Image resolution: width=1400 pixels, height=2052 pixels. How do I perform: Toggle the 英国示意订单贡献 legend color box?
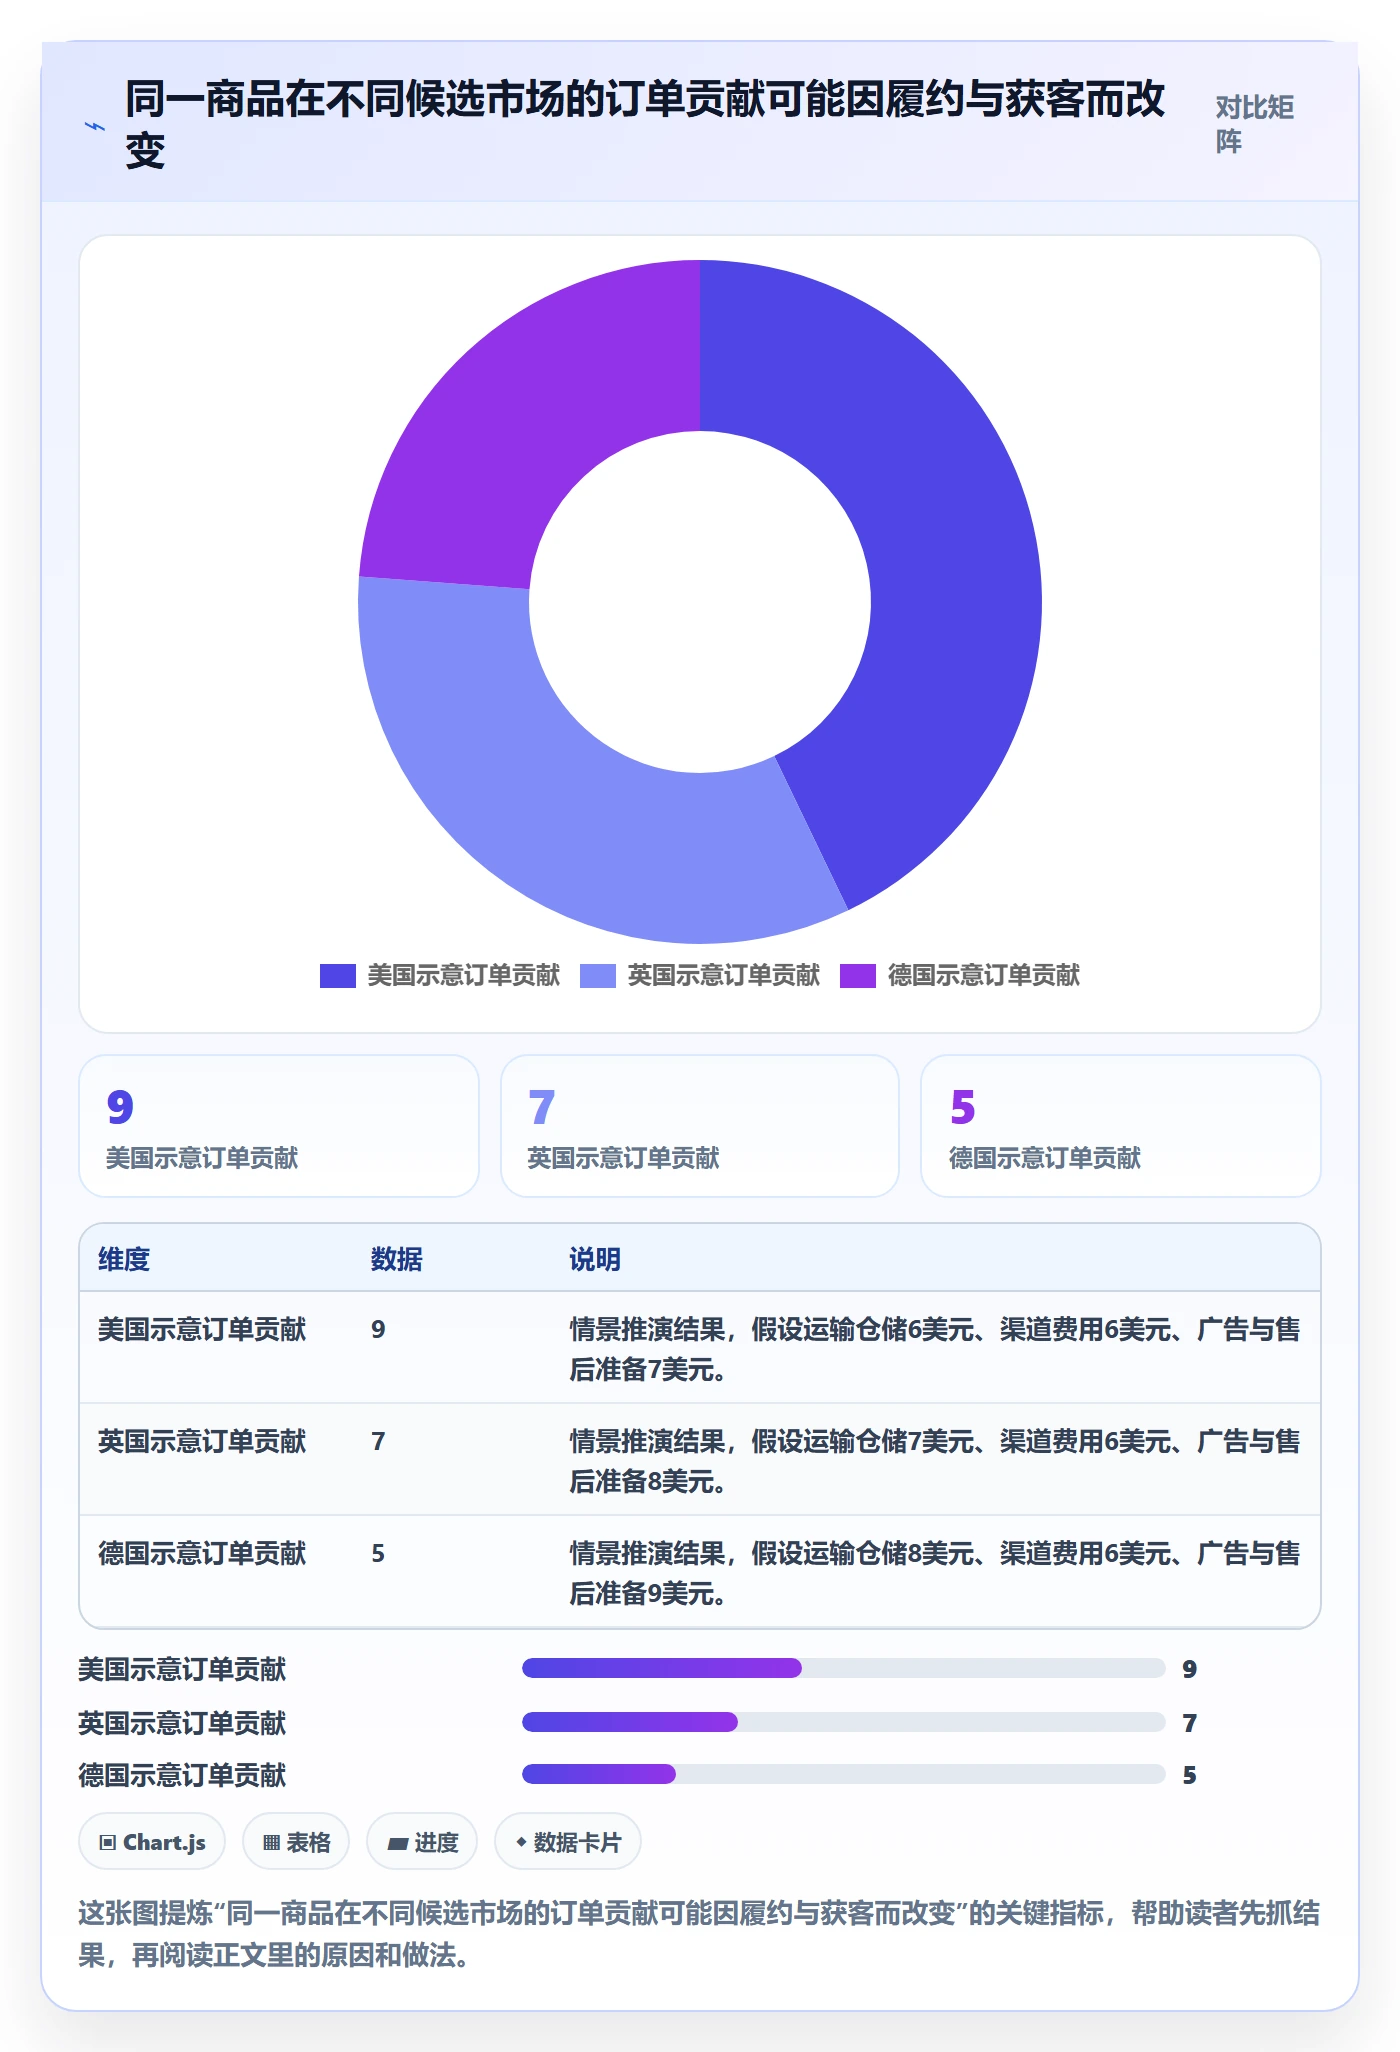[598, 975]
